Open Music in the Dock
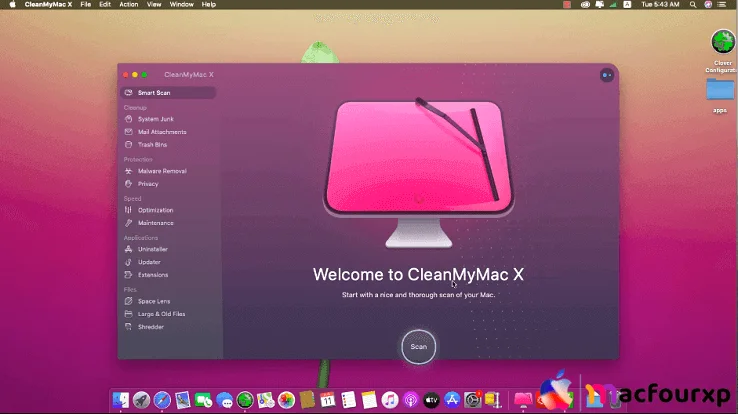 (x=390, y=400)
